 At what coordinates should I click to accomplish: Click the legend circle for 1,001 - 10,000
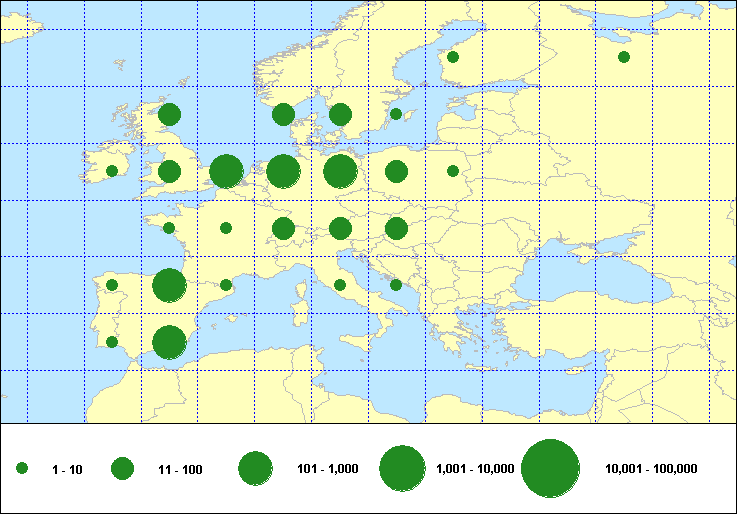(403, 468)
